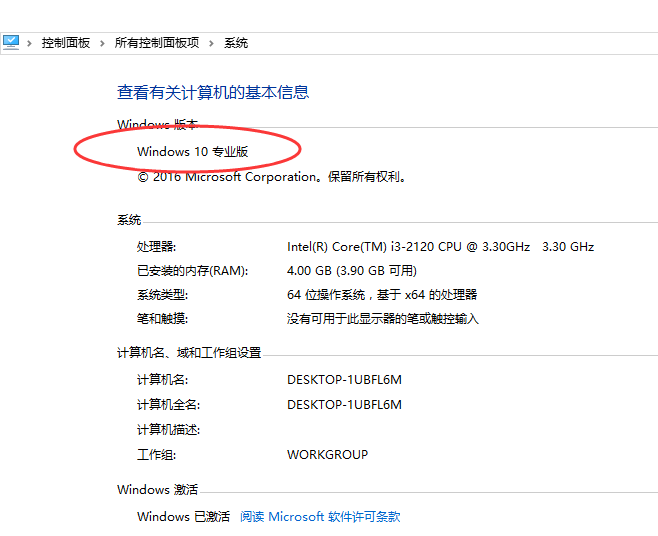Click the 系统类型 label
The height and width of the screenshot is (536, 658).
click(x=162, y=295)
